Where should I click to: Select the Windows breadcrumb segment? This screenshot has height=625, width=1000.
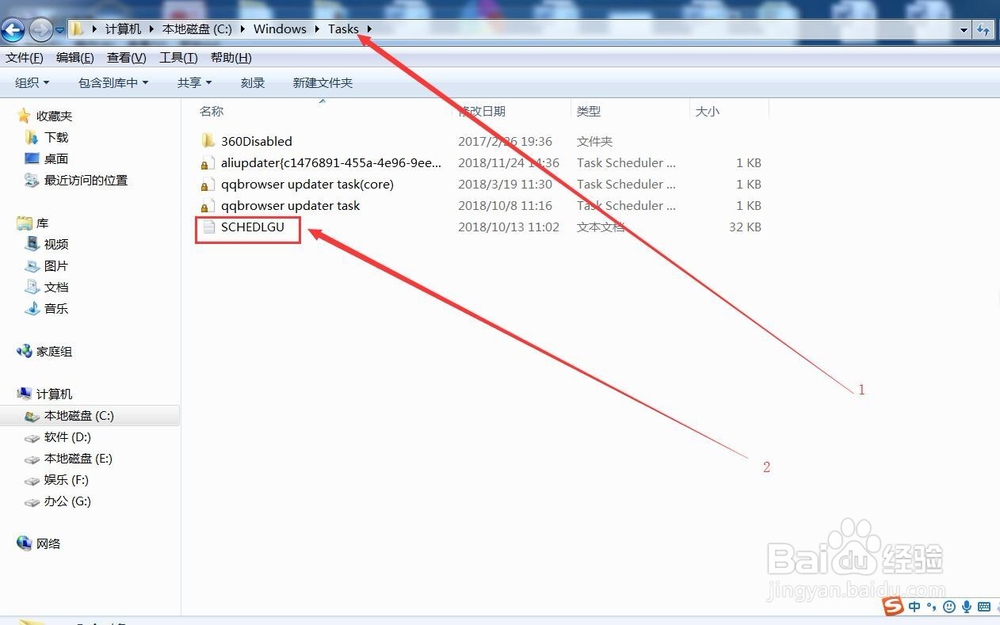(x=280, y=29)
